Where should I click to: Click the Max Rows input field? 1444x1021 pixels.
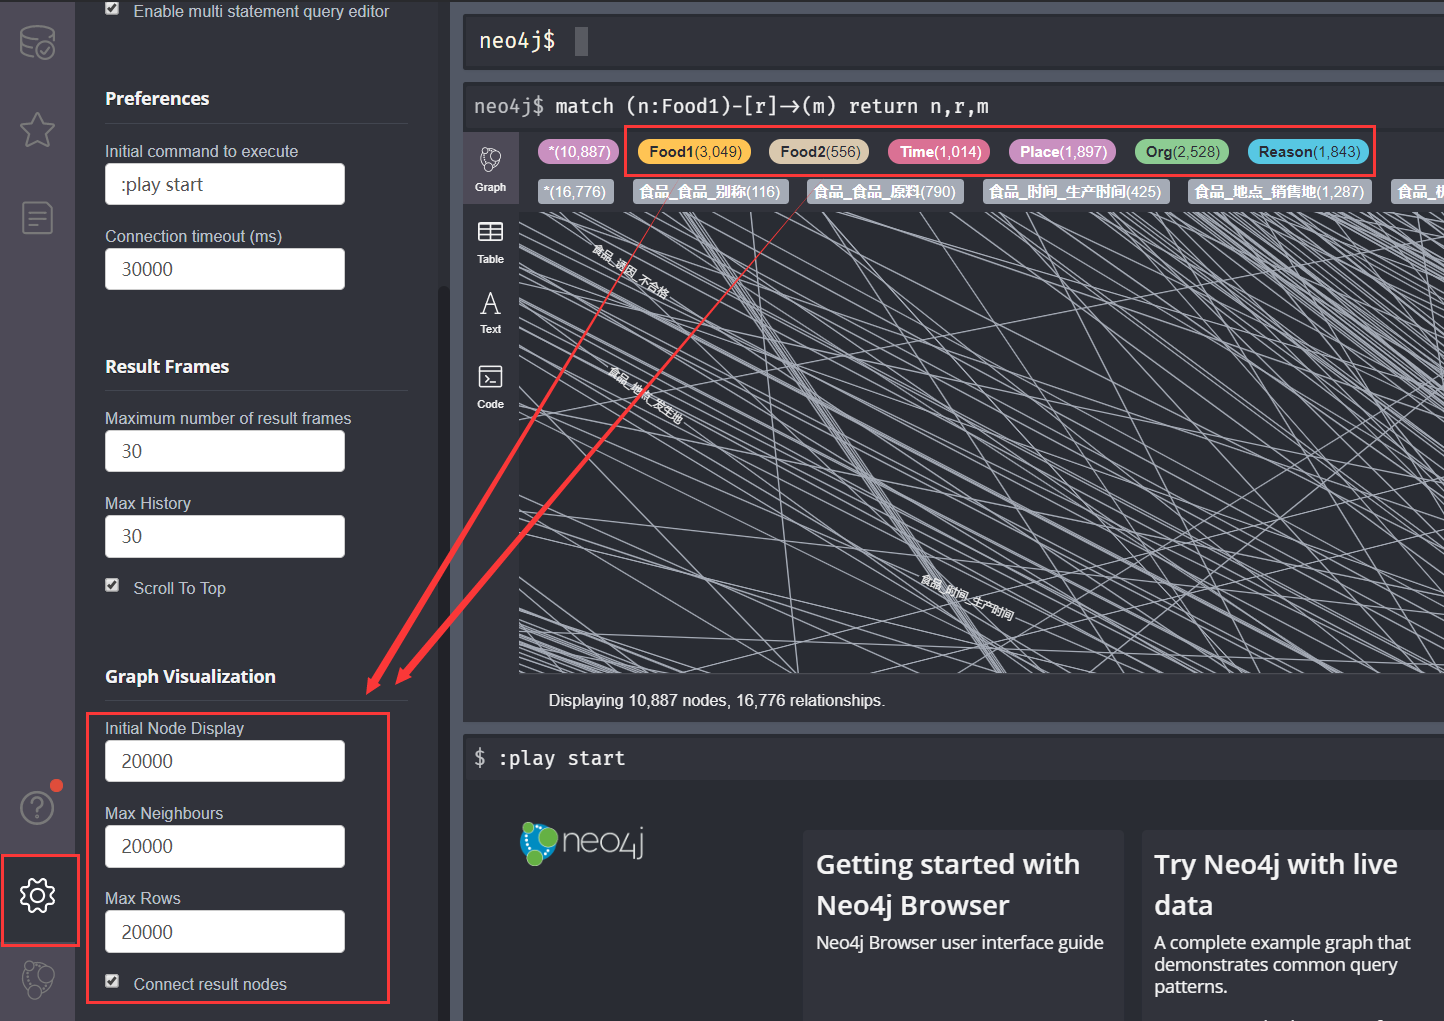tap(225, 931)
